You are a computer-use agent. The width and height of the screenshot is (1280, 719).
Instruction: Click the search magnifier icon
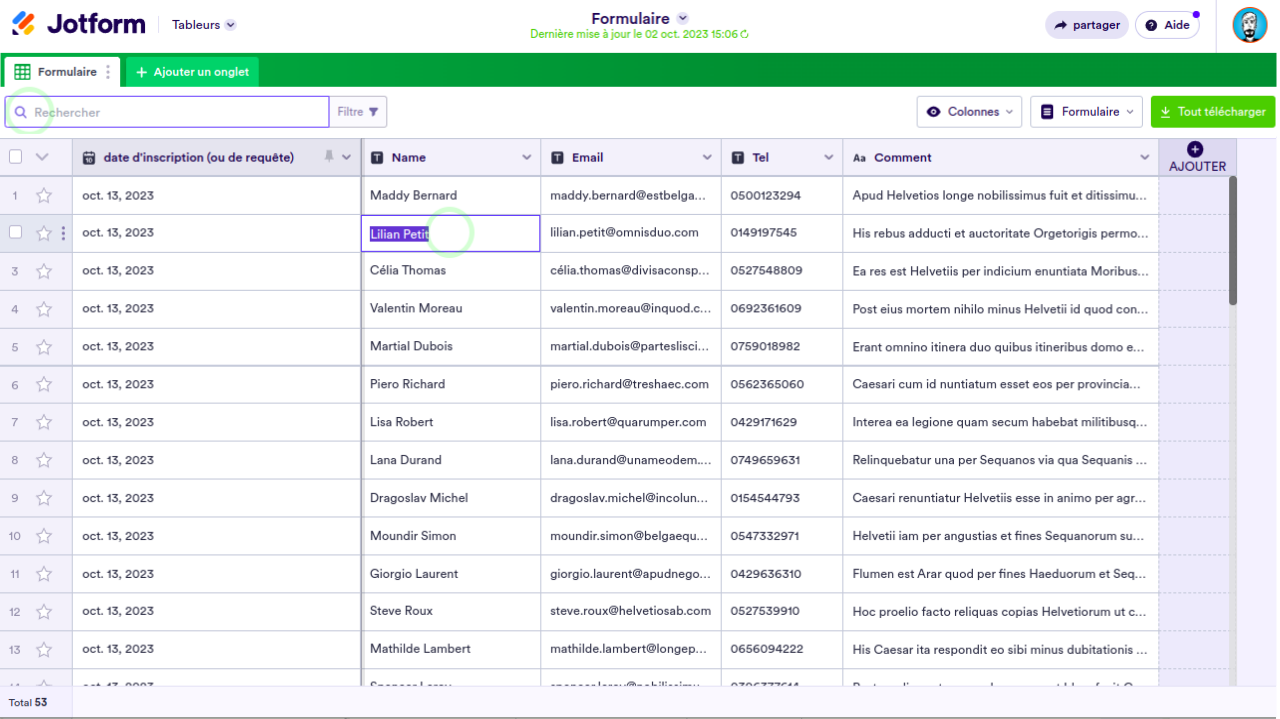pyautogui.click(x=20, y=112)
